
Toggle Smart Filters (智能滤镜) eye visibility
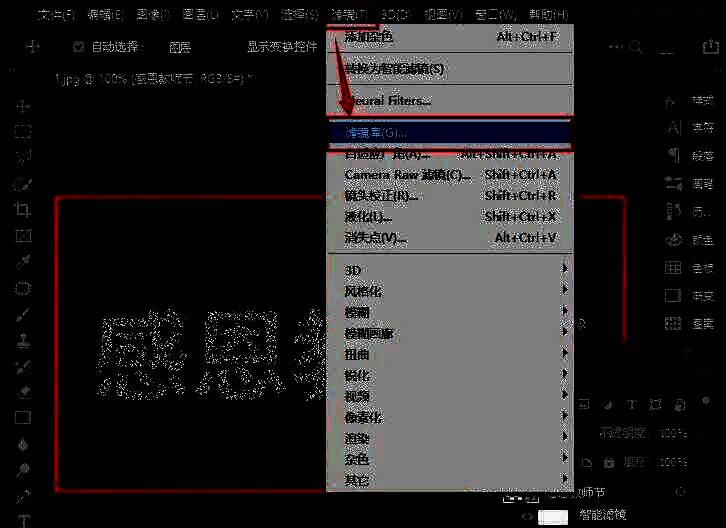[526, 516]
